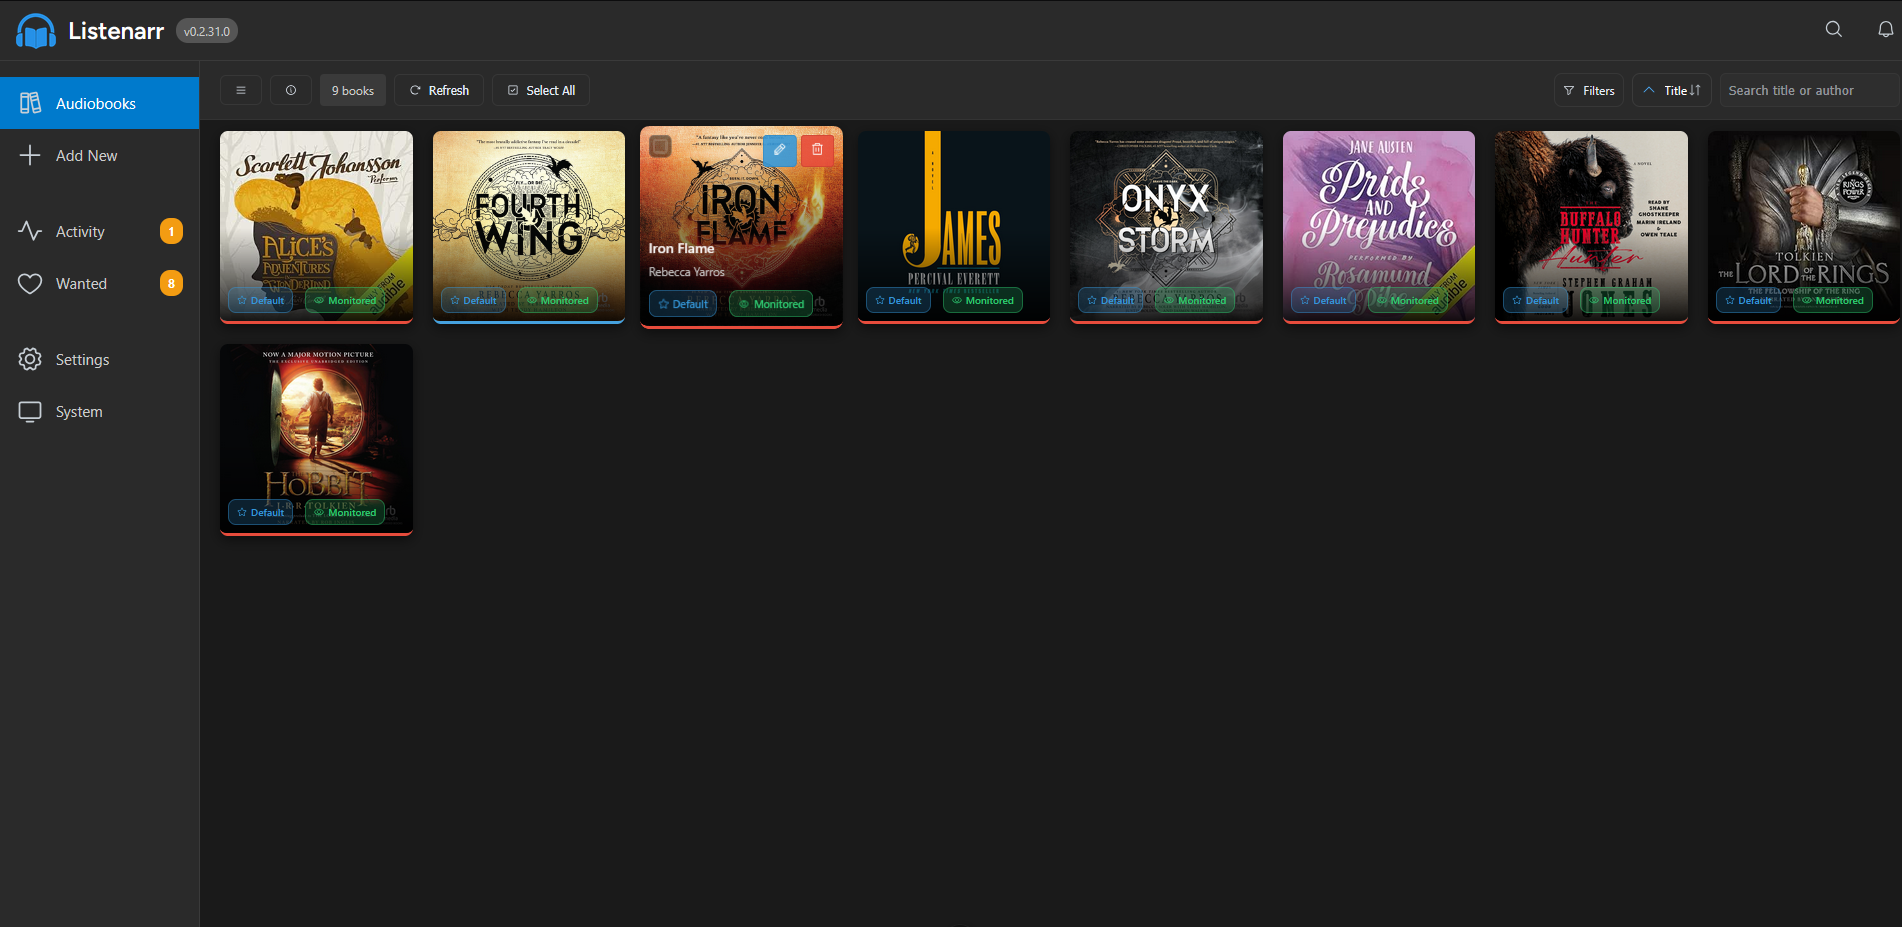
Task: Open the Filters dropdown
Action: pos(1589,90)
